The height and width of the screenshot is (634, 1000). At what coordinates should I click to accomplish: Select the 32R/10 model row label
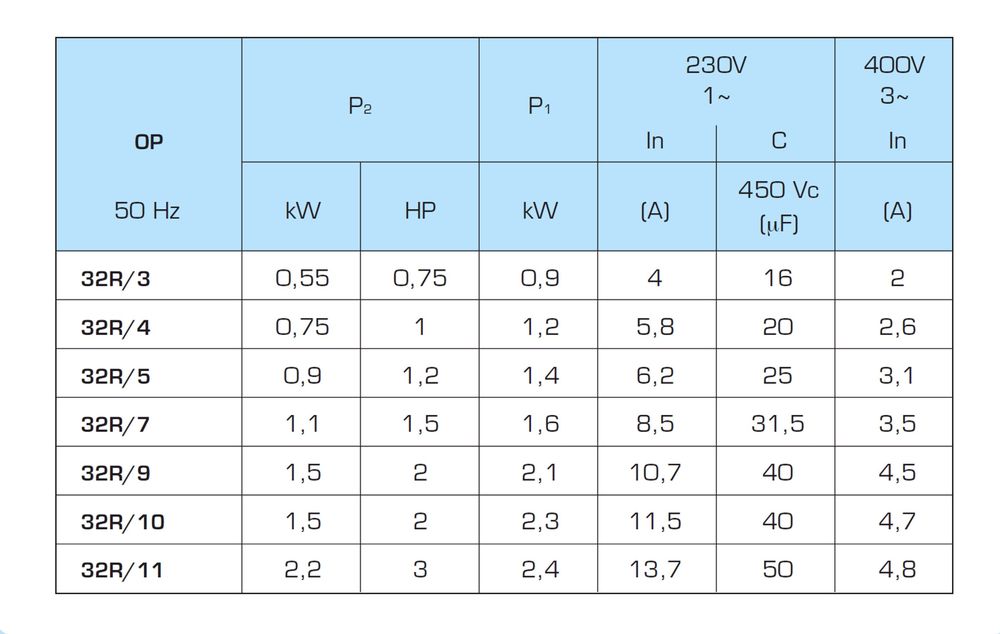click(x=122, y=522)
